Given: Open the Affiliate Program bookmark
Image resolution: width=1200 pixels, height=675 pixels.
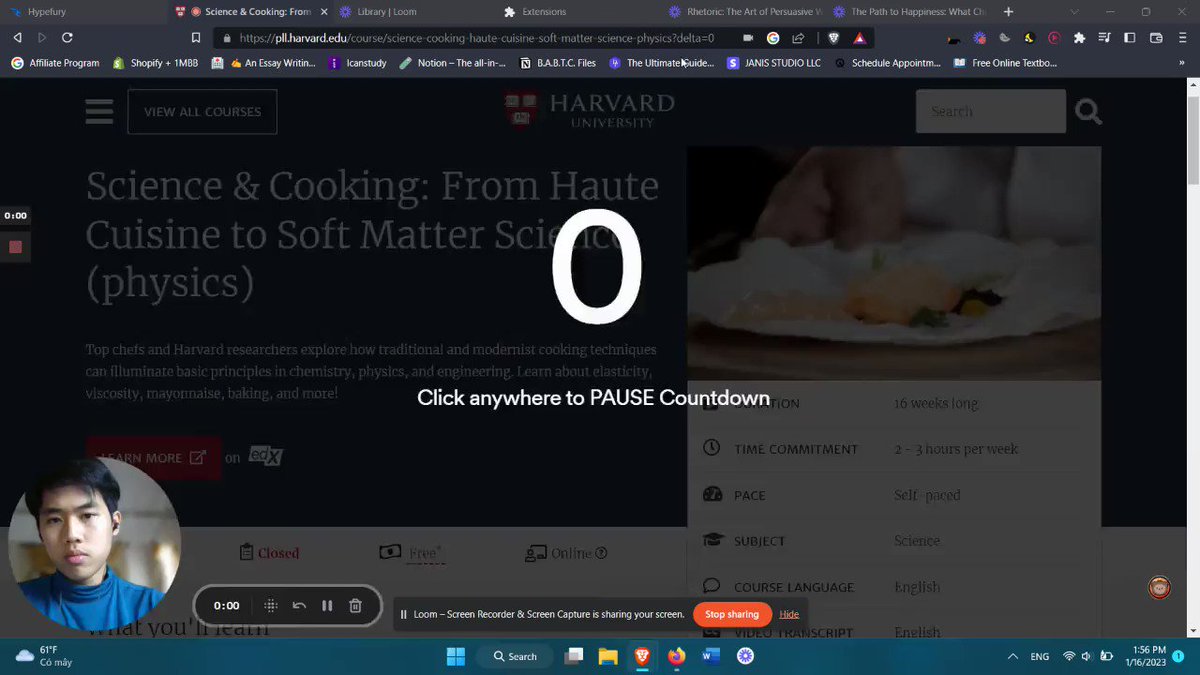Looking at the screenshot, I should click(56, 63).
